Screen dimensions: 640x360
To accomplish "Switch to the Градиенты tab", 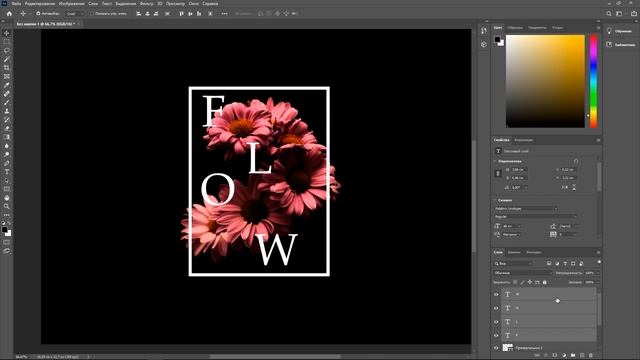I will (537, 28).
